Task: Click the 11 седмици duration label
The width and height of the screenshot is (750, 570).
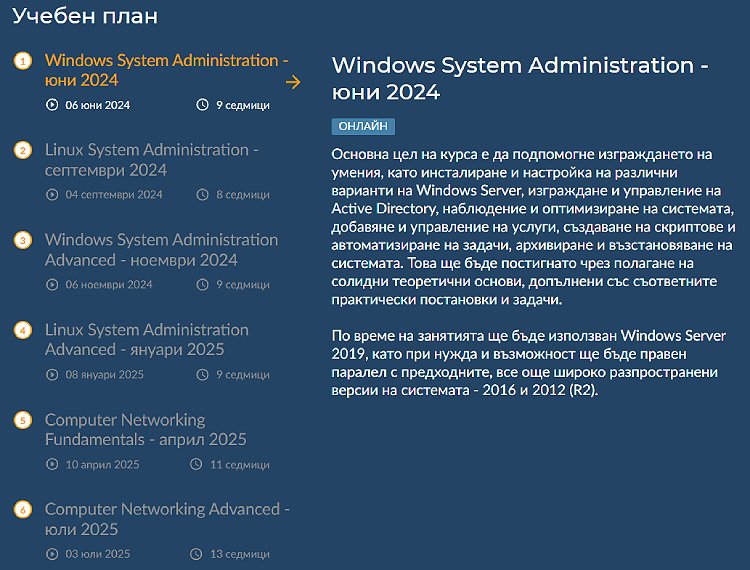Action: click(x=239, y=464)
